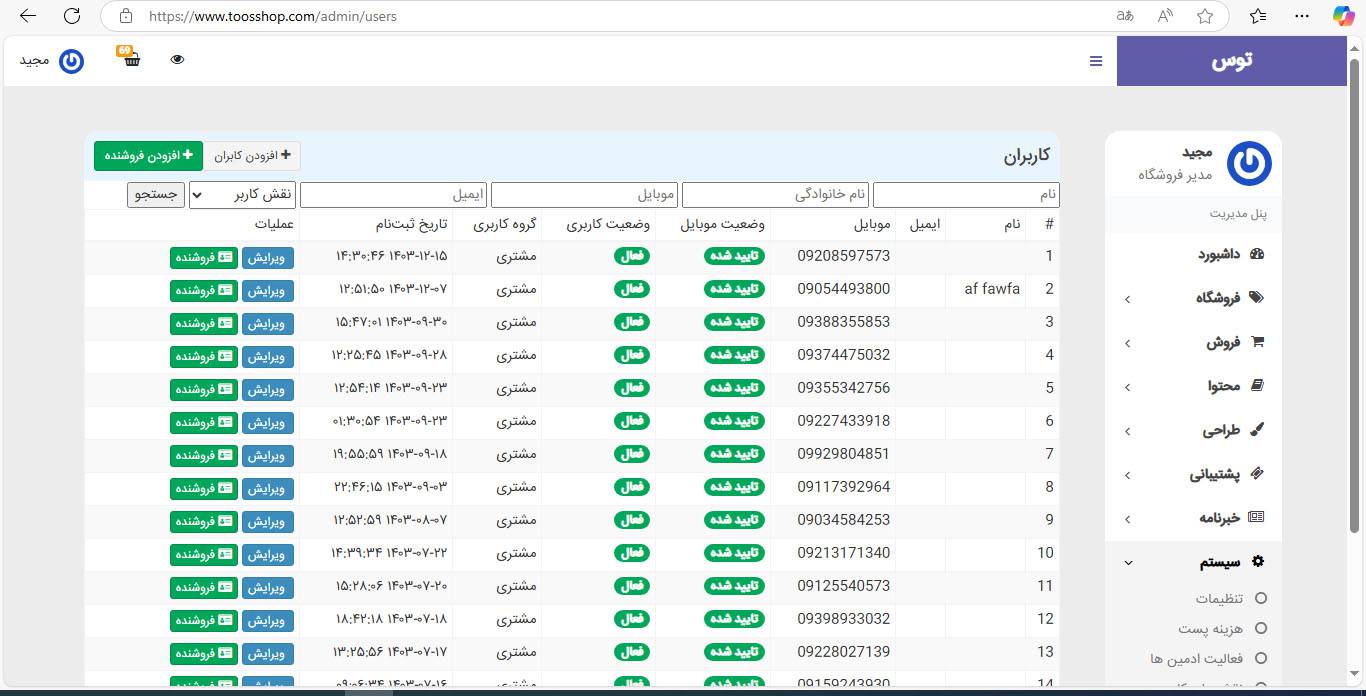Select the داشبورد dashboard icon in the sidebar

tap(1257, 254)
